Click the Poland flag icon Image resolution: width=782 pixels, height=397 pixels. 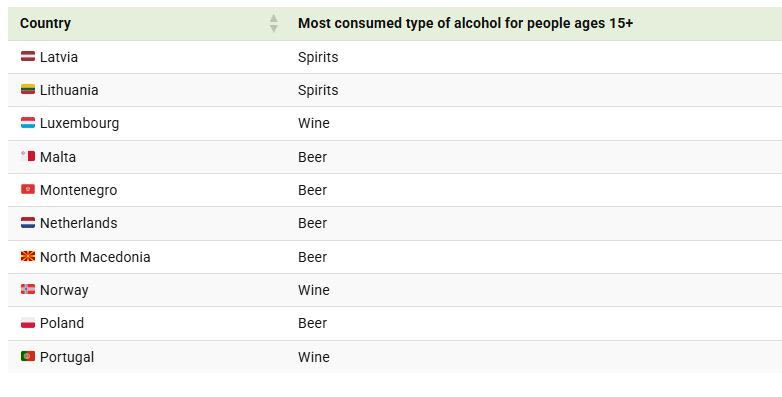[x=28, y=323]
